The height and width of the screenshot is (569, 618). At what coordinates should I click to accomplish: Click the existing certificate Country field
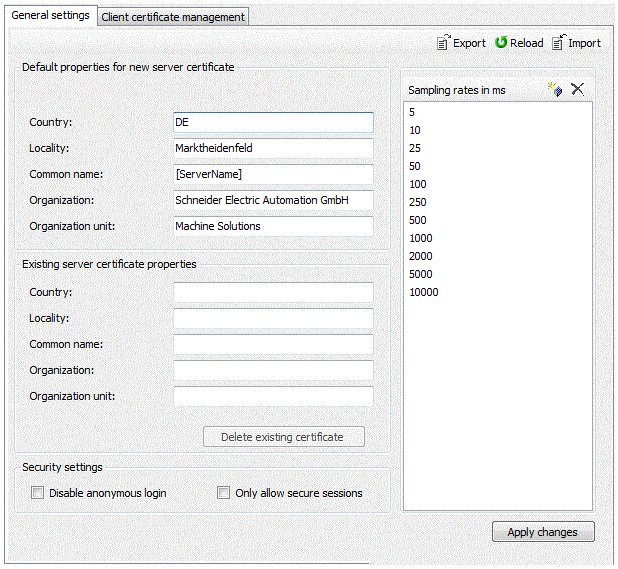[x=272, y=292]
